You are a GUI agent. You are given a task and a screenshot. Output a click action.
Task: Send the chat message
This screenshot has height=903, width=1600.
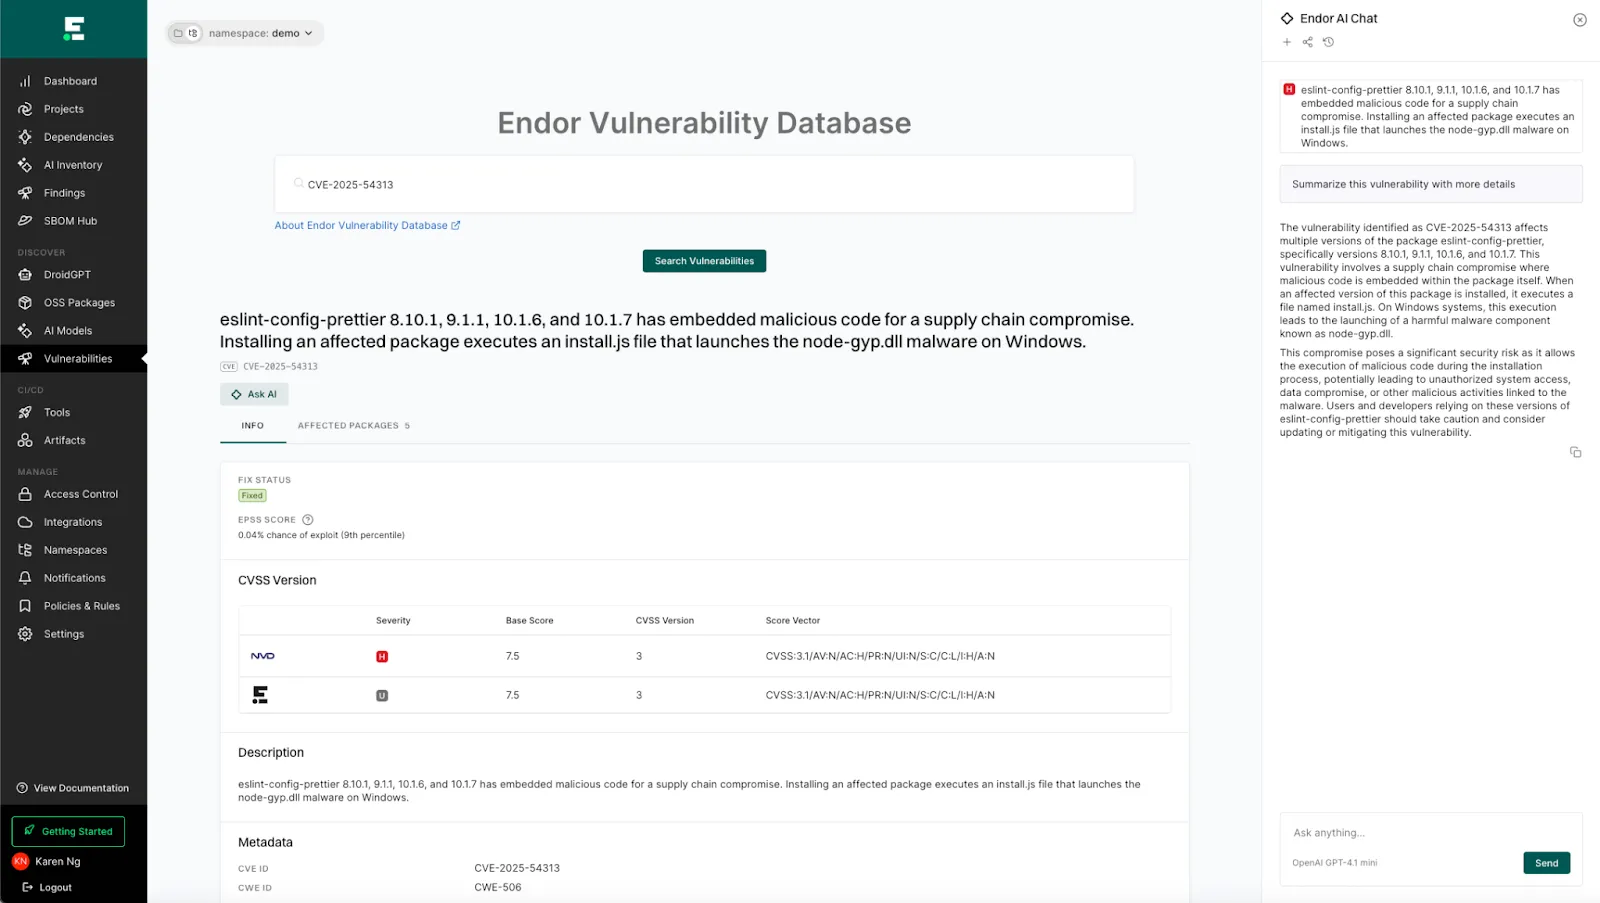point(1546,863)
